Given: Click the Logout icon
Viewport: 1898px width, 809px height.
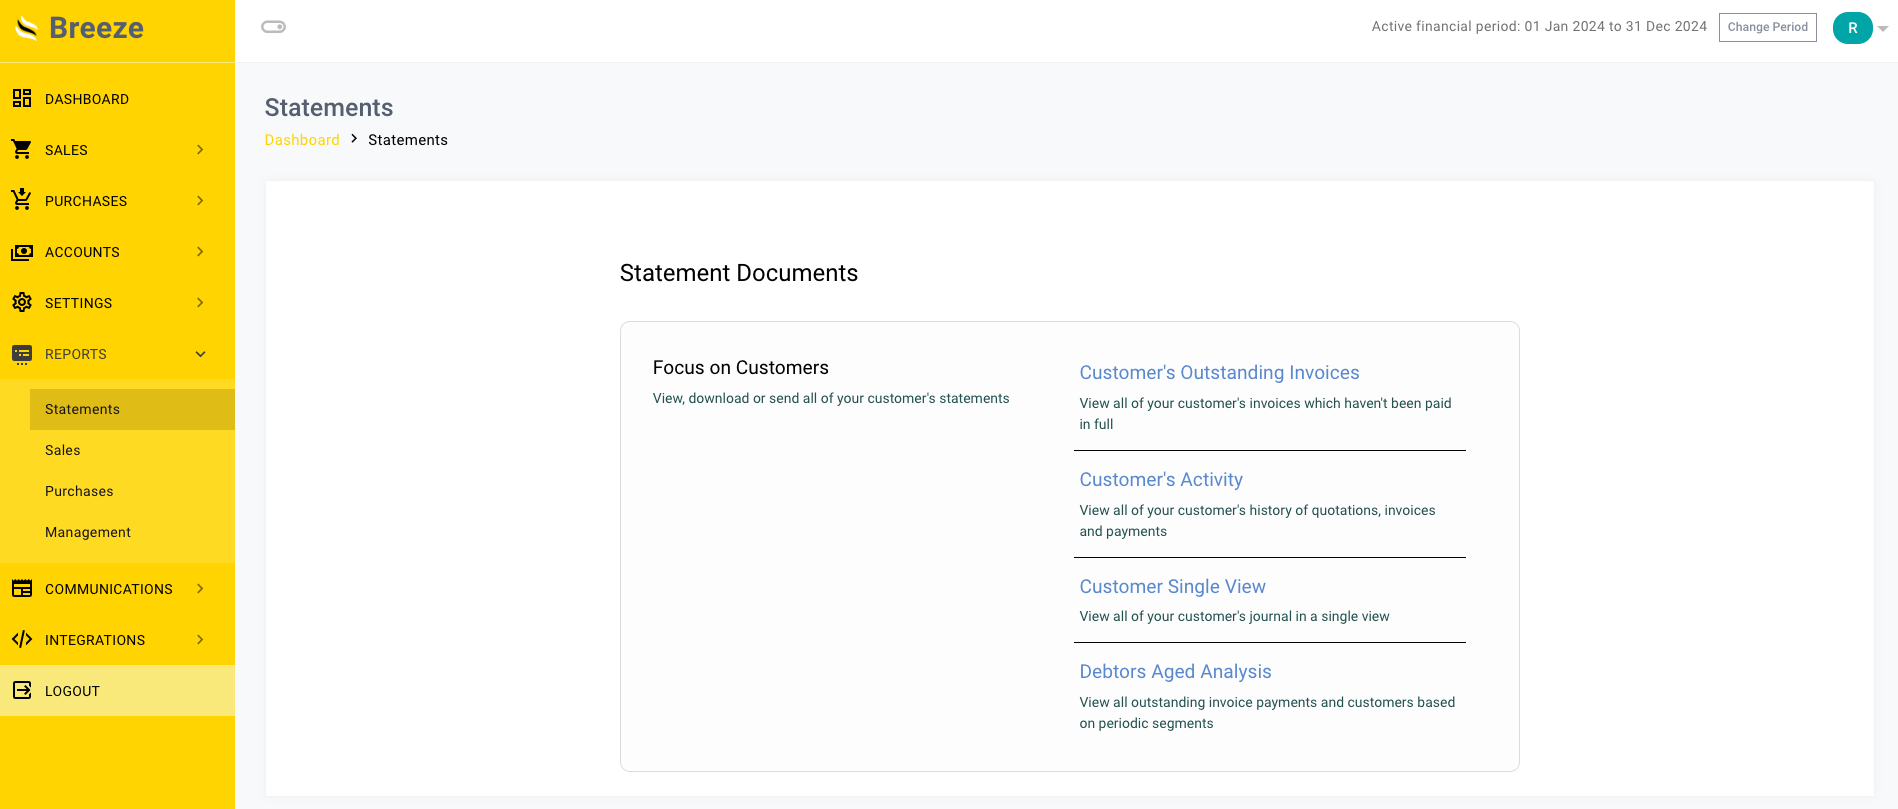Looking at the screenshot, I should 22,690.
